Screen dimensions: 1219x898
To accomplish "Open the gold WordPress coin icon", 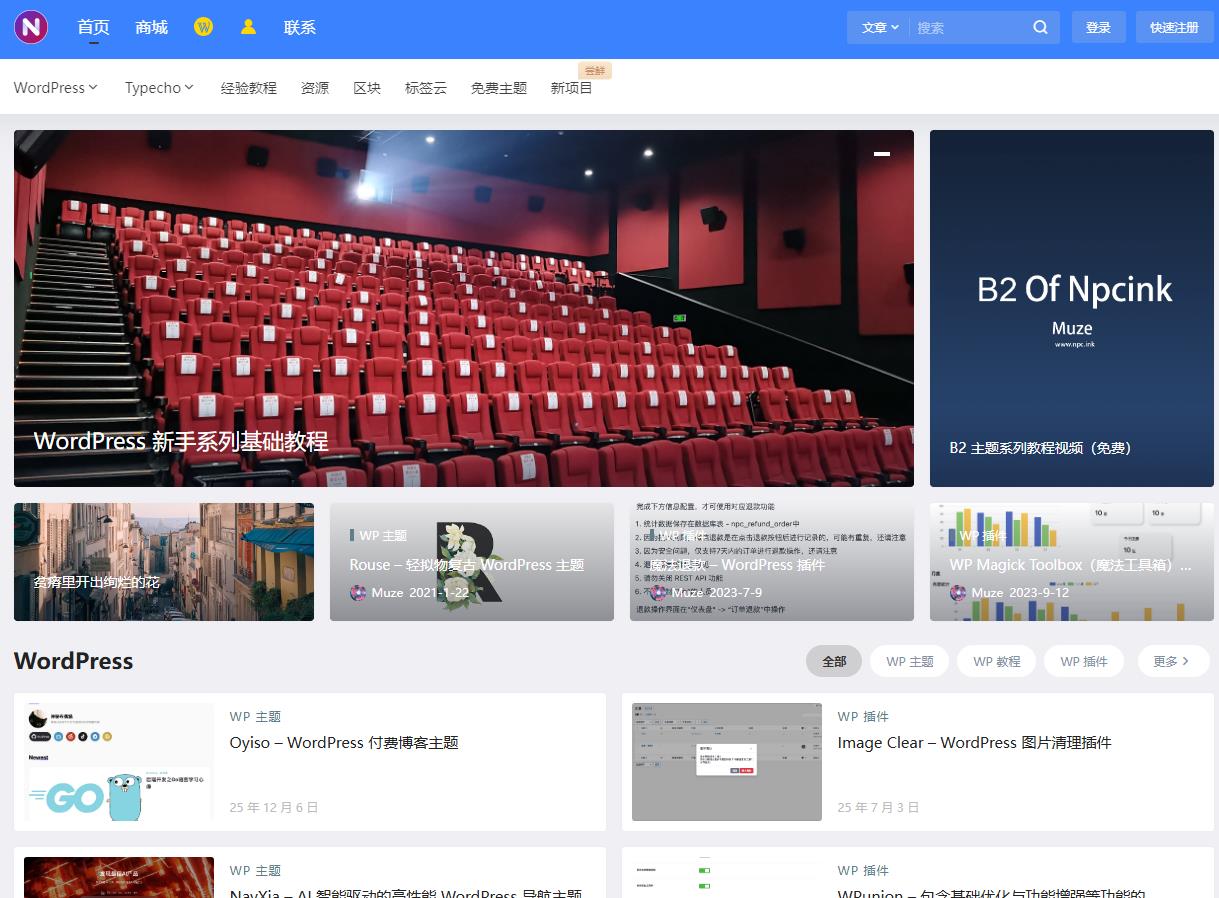I will (203, 27).
